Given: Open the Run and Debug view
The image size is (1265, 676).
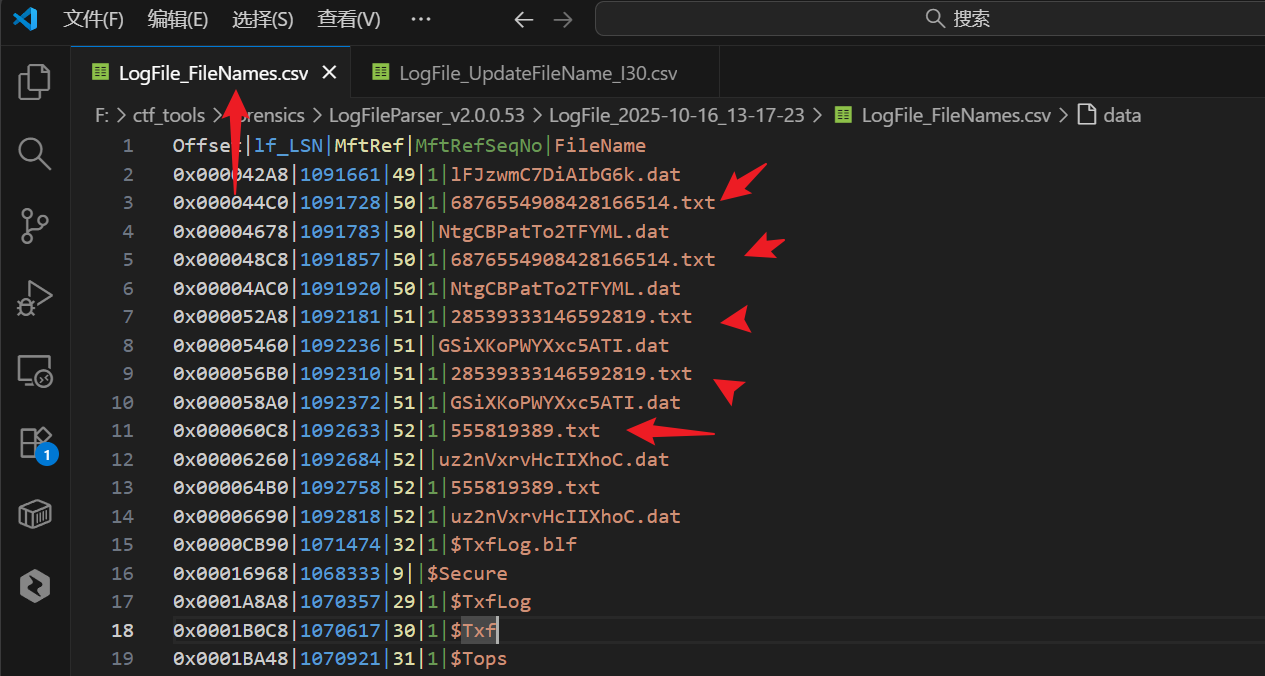Looking at the screenshot, I should pyautogui.click(x=35, y=298).
